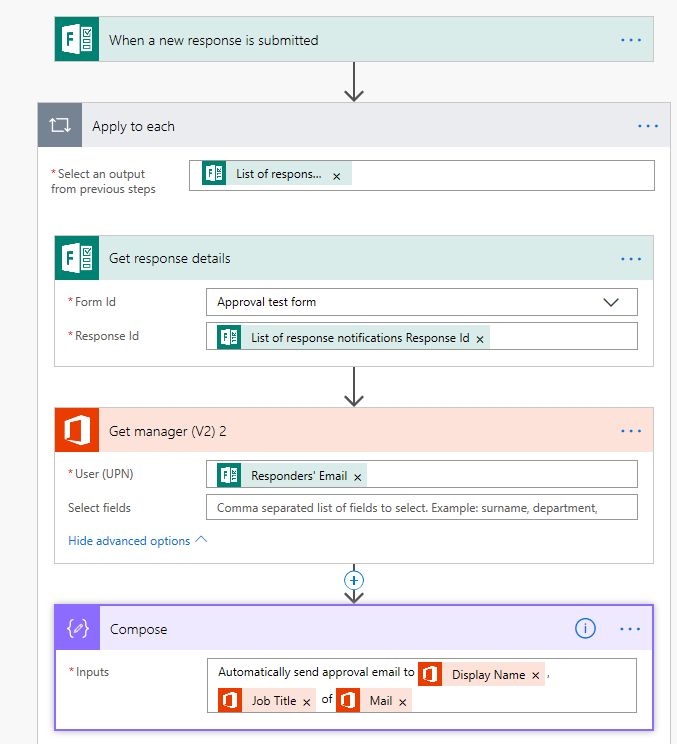
Task: Expand the Form Id dropdown
Action: coord(611,301)
